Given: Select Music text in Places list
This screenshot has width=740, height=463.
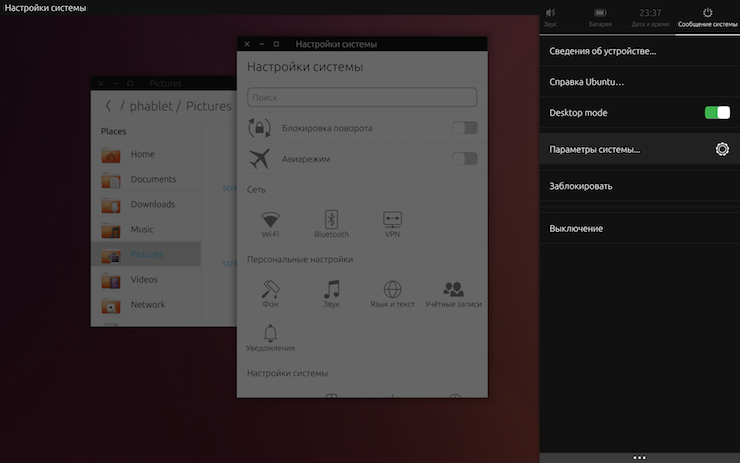Looking at the screenshot, I should pyautogui.click(x=142, y=229).
